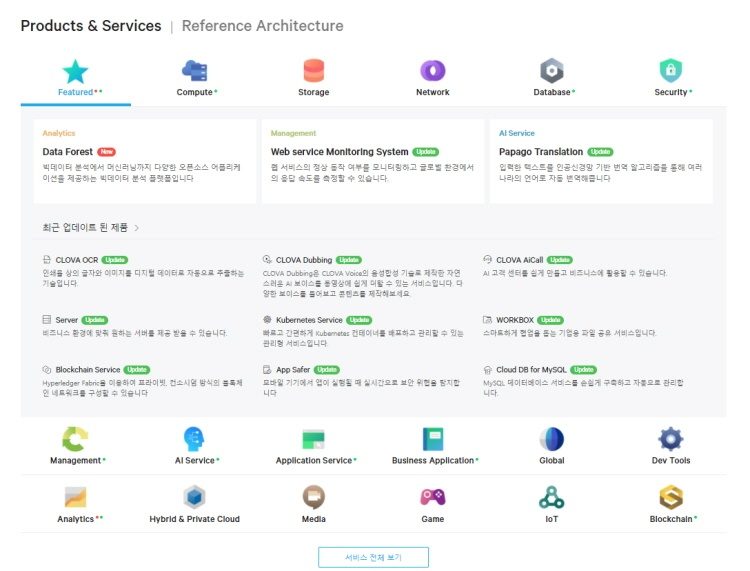This screenshot has height=571, width=750.
Task: Open the Business Application icon
Action: tap(432, 439)
